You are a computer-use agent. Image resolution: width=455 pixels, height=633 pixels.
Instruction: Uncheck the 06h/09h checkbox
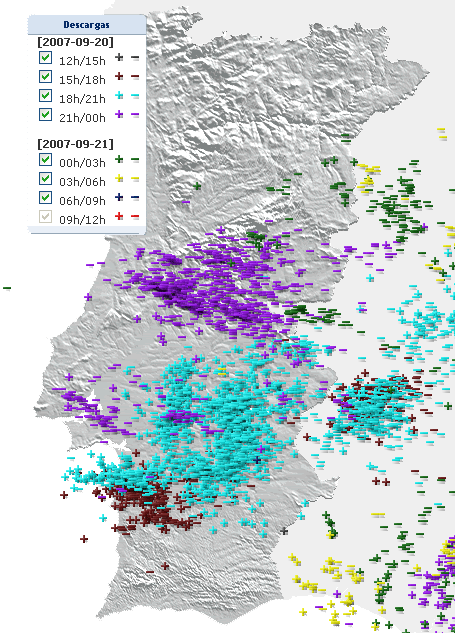tap(46, 197)
